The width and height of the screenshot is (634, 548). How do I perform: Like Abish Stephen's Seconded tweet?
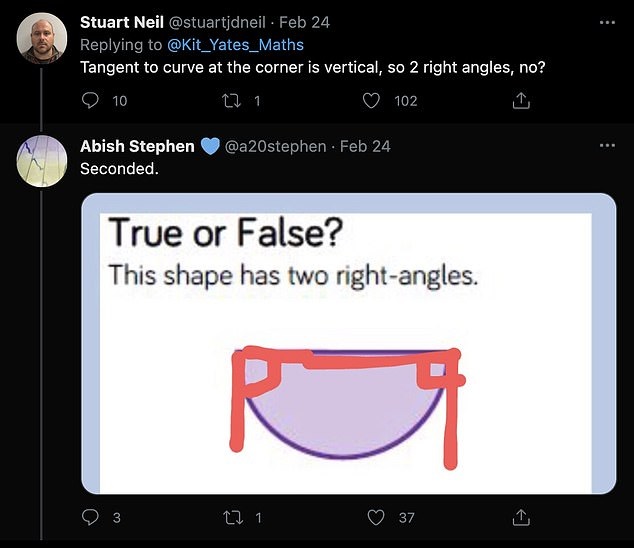[376, 518]
